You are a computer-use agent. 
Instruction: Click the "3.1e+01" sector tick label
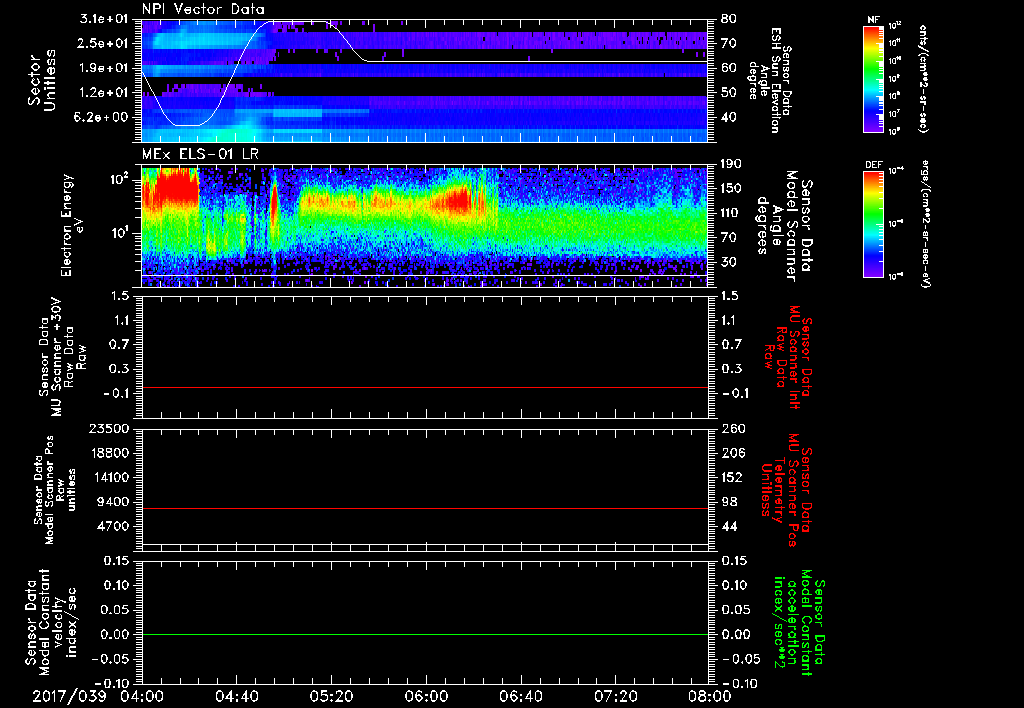click(104, 19)
